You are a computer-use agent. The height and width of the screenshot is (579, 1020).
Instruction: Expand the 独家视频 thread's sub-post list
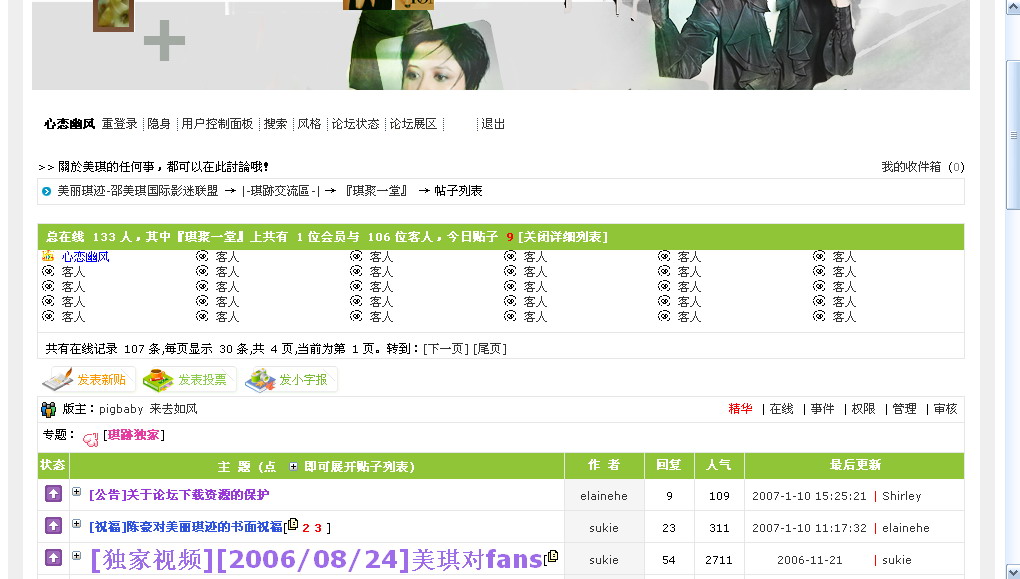76,556
